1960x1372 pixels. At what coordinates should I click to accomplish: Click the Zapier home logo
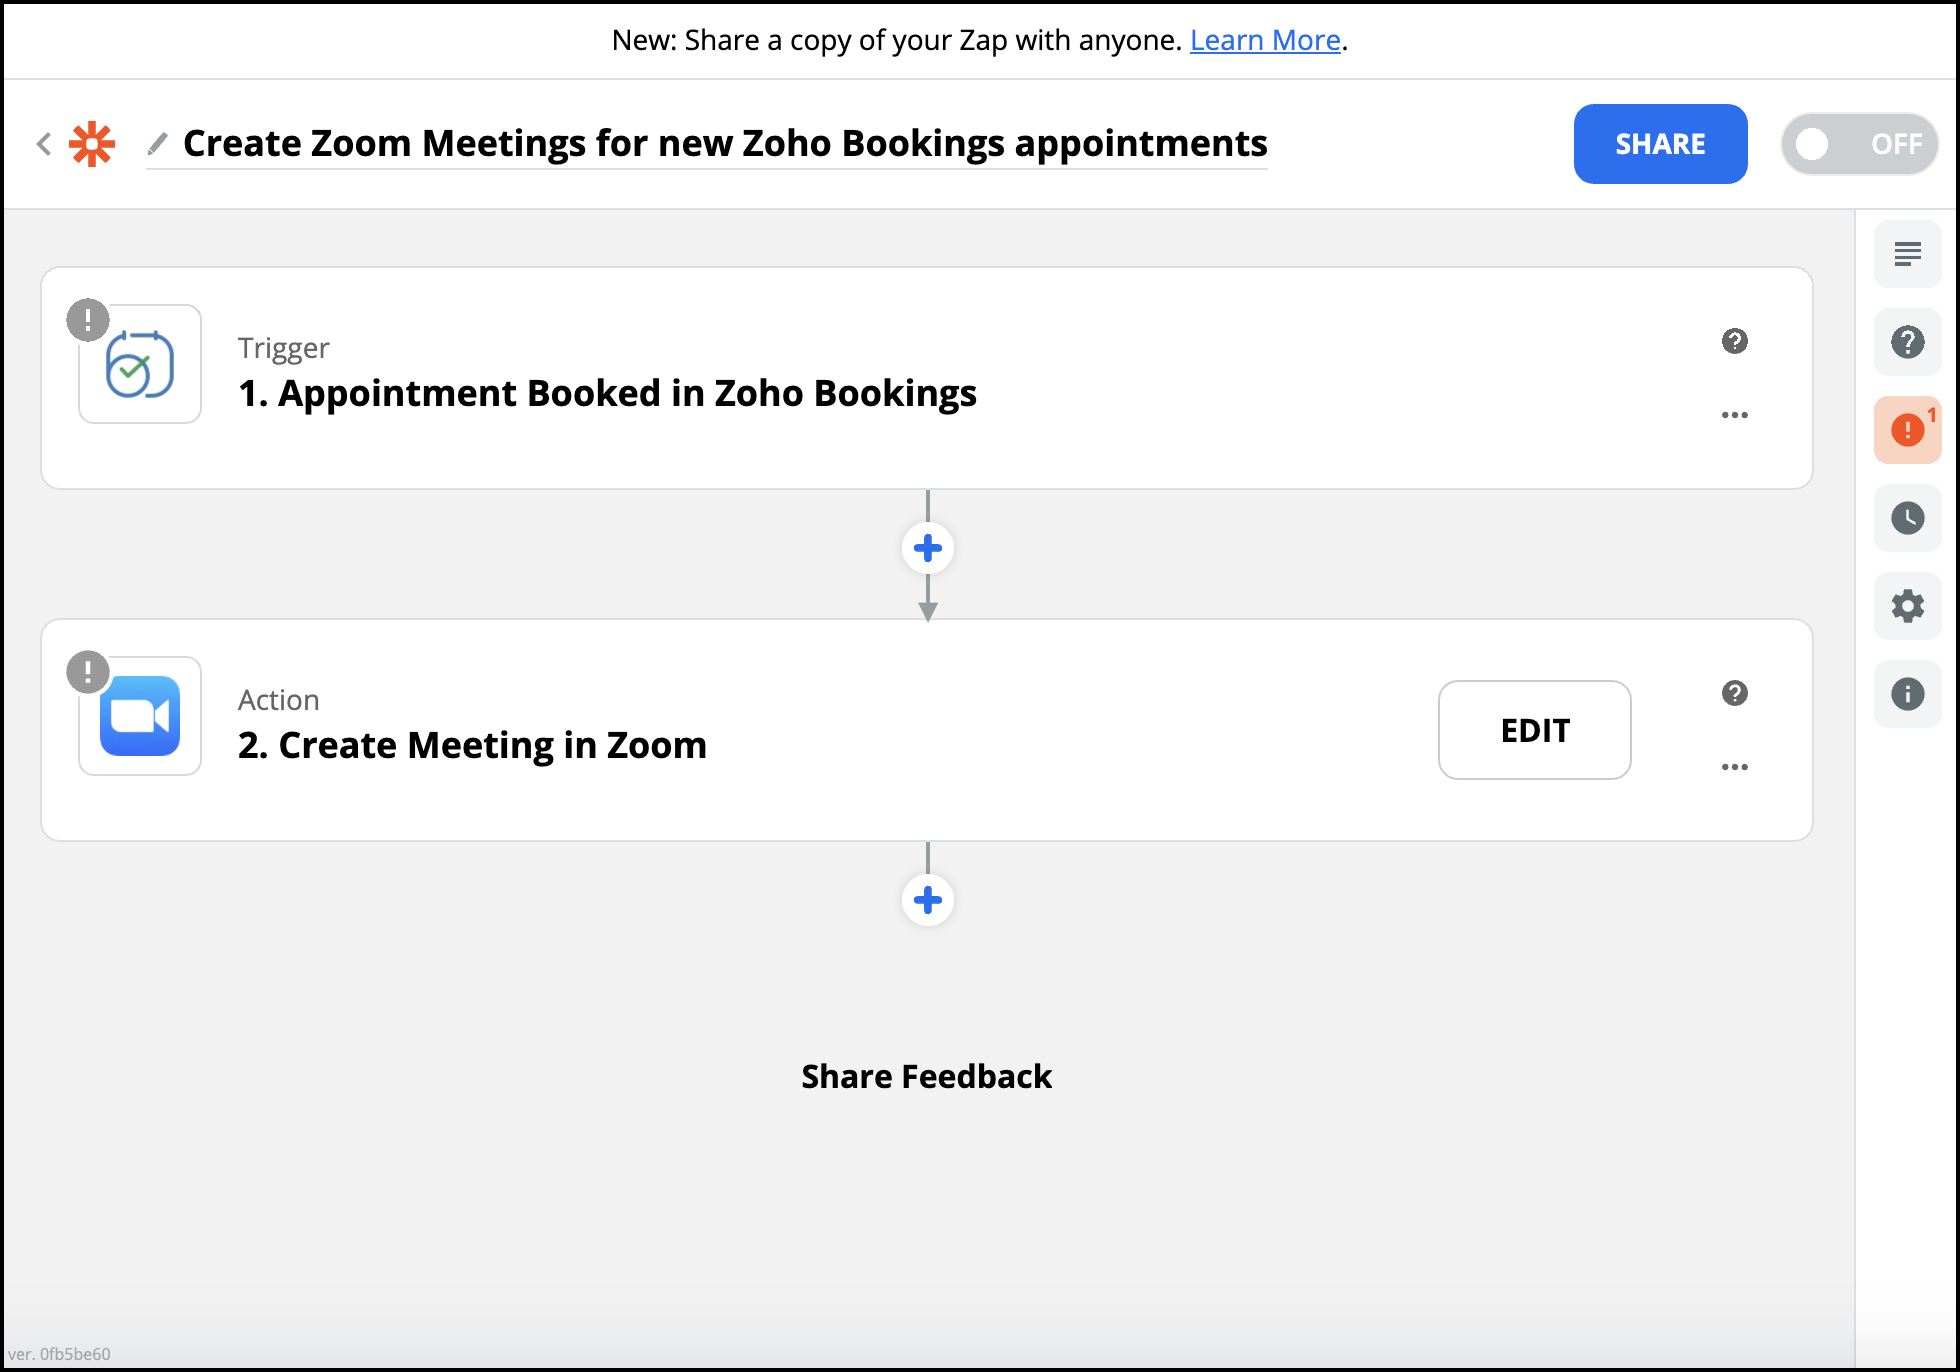[x=92, y=144]
